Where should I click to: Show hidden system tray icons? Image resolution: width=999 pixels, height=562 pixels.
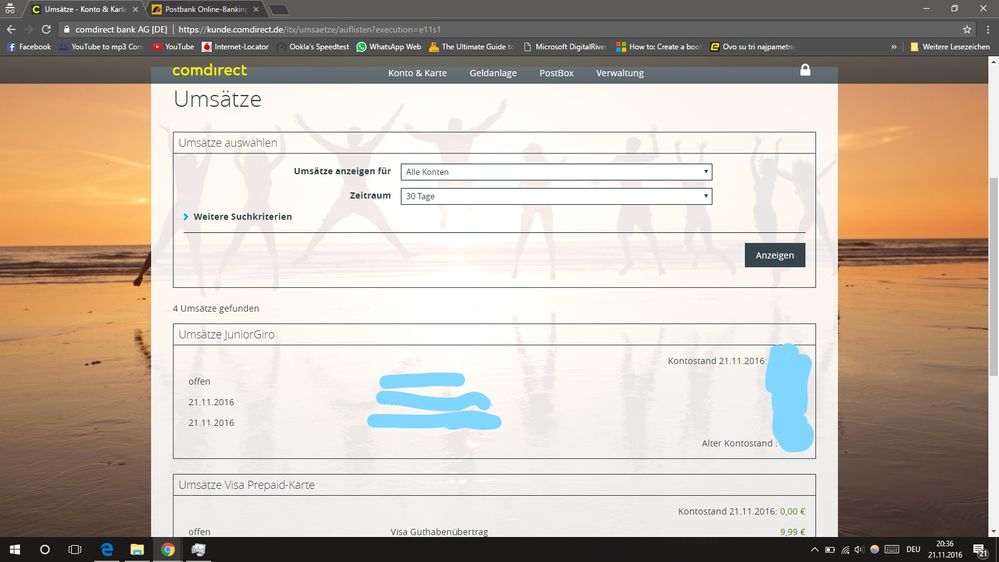[x=814, y=549]
